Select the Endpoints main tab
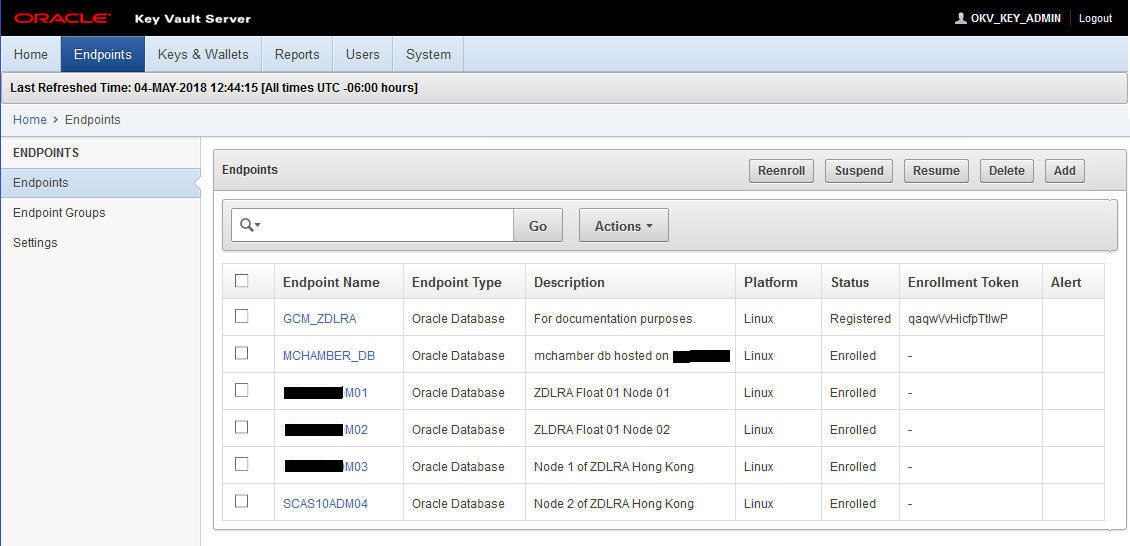This screenshot has width=1130, height=546. pyautogui.click(x=103, y=55)
